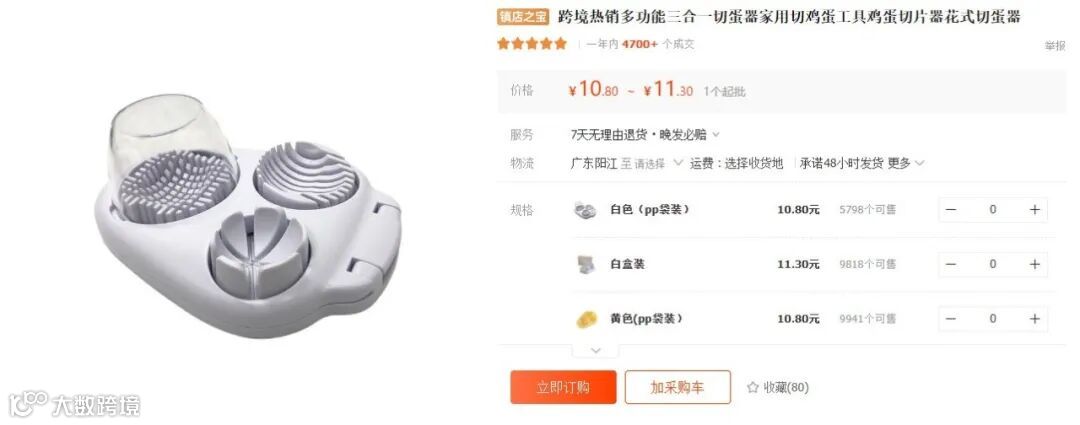The image size is (1080, 425).
Task: Click the 白盒装 variant thumbnail
Action: (585, 265)
